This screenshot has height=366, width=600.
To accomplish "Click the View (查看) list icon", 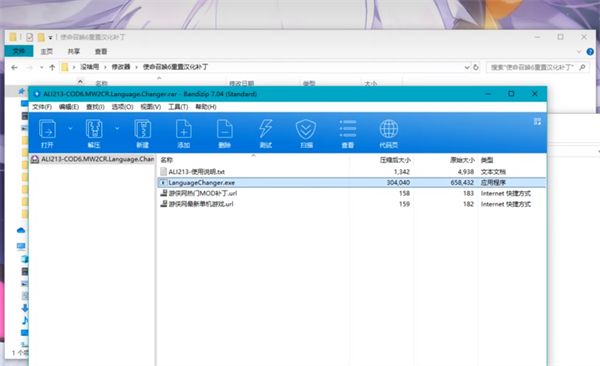I will 347,134.
